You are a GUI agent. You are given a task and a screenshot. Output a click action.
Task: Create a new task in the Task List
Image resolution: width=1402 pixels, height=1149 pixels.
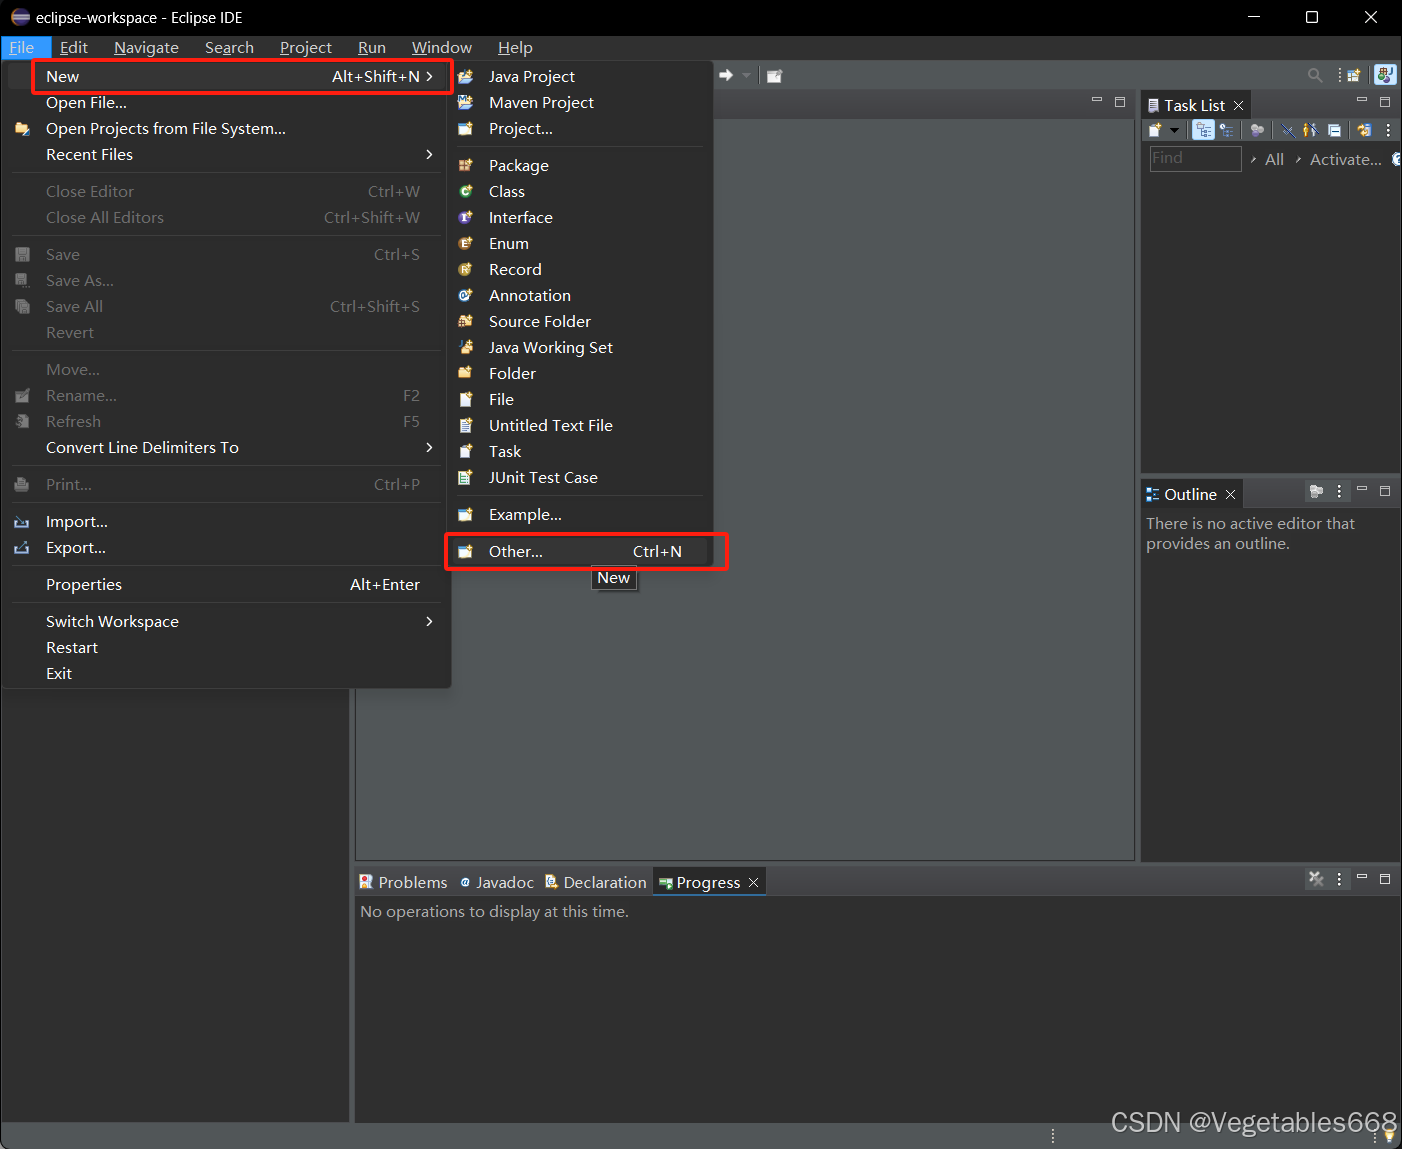coord(1158,130)
